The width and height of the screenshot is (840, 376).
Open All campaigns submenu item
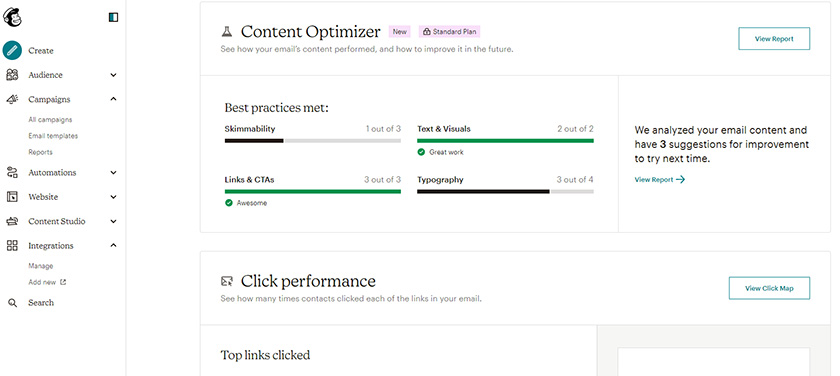tap(50, 120)
